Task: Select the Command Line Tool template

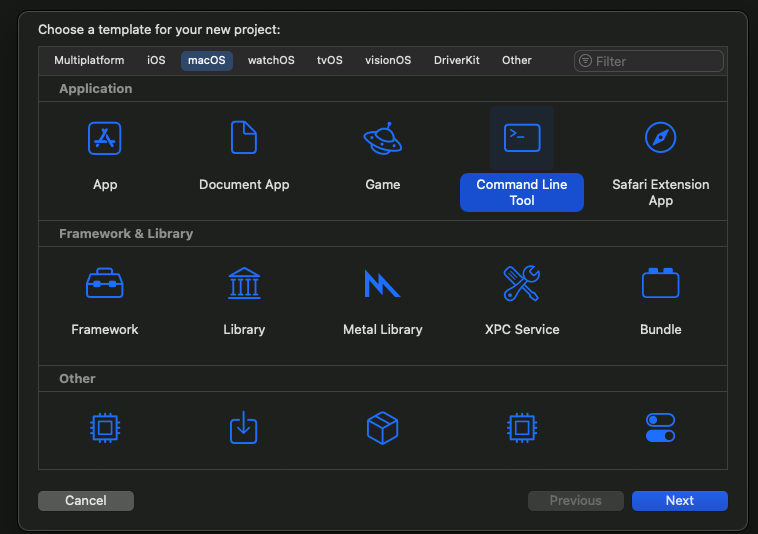Action: point(522,138)
